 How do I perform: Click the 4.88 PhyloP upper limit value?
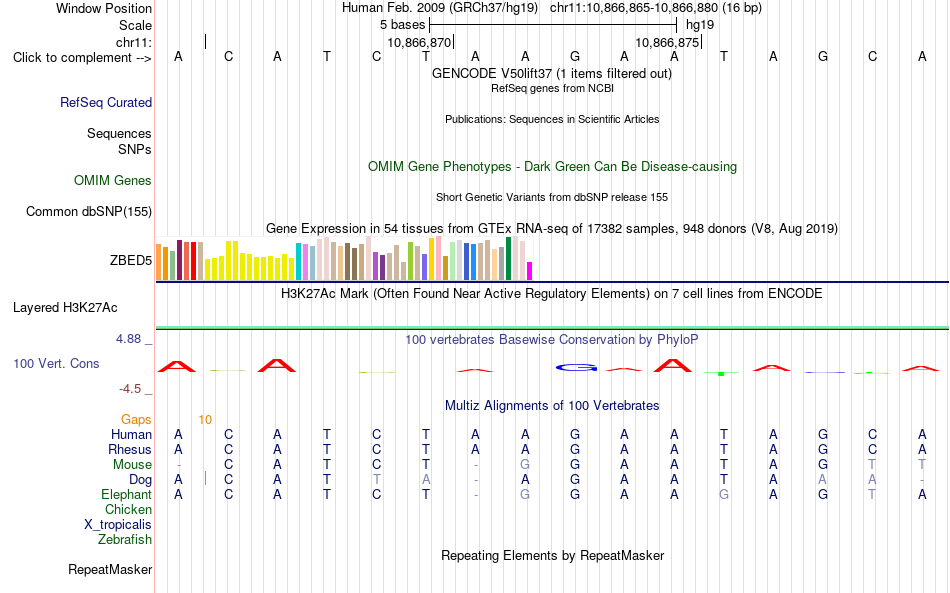click(129, 339)
